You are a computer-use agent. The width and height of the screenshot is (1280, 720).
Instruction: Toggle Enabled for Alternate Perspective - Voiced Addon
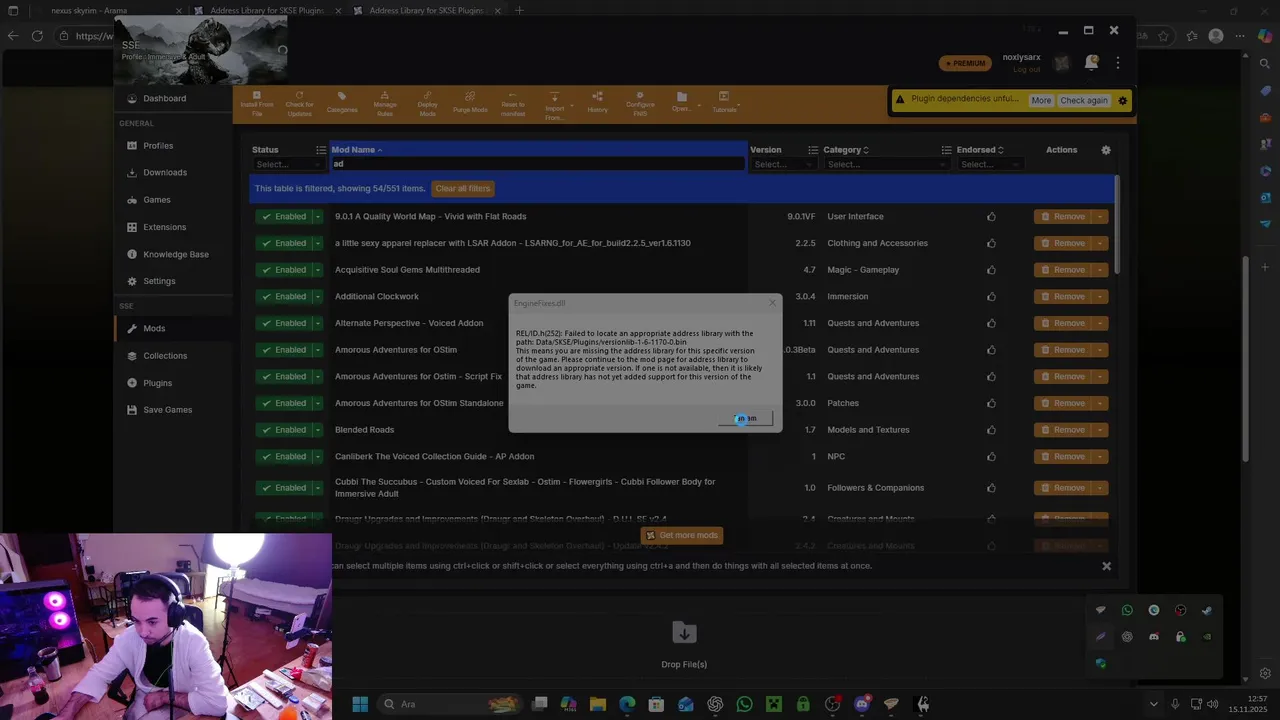pyautogui.click(x=283, y=323)
